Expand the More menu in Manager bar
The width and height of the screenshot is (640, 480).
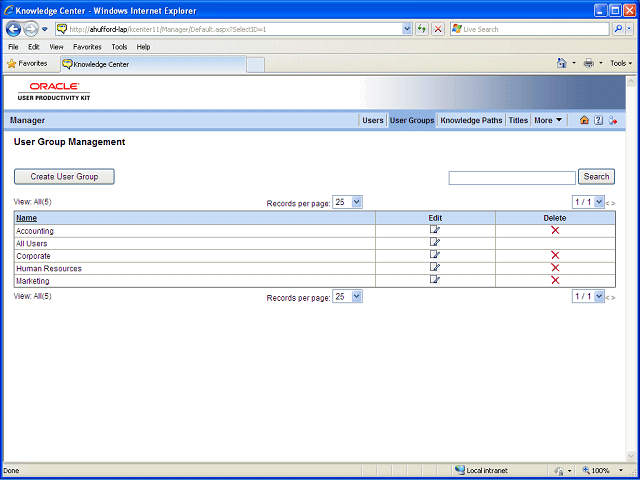tap(548, 120)
